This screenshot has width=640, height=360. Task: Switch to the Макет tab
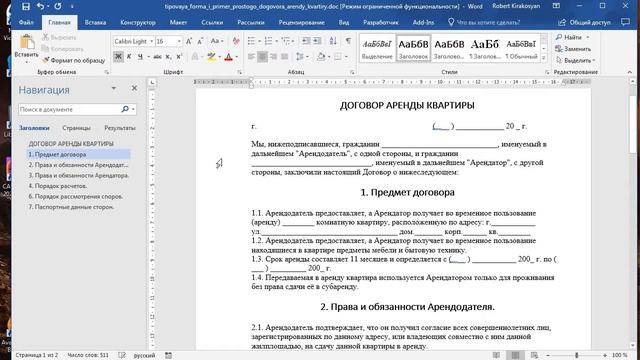[x=178, y=22]
